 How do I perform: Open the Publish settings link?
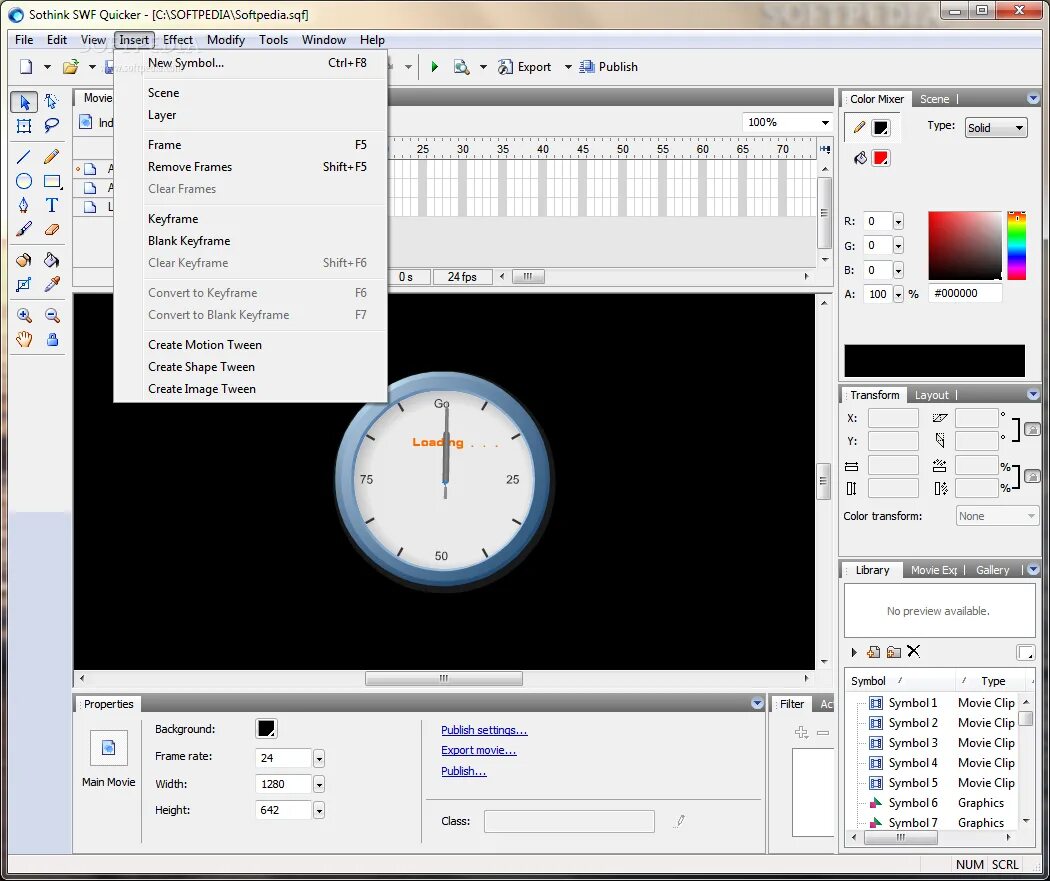tap(484, 730)
